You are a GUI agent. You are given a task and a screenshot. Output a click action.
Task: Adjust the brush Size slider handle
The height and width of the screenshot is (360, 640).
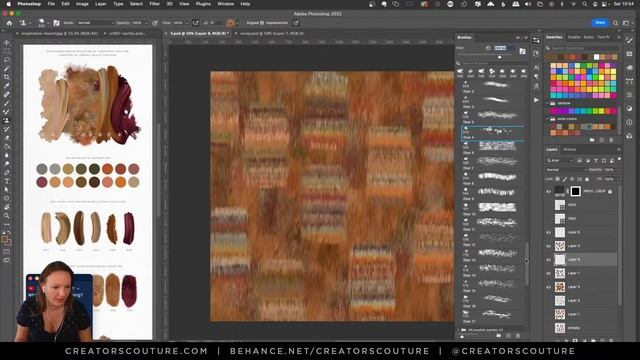click(500, 57)
